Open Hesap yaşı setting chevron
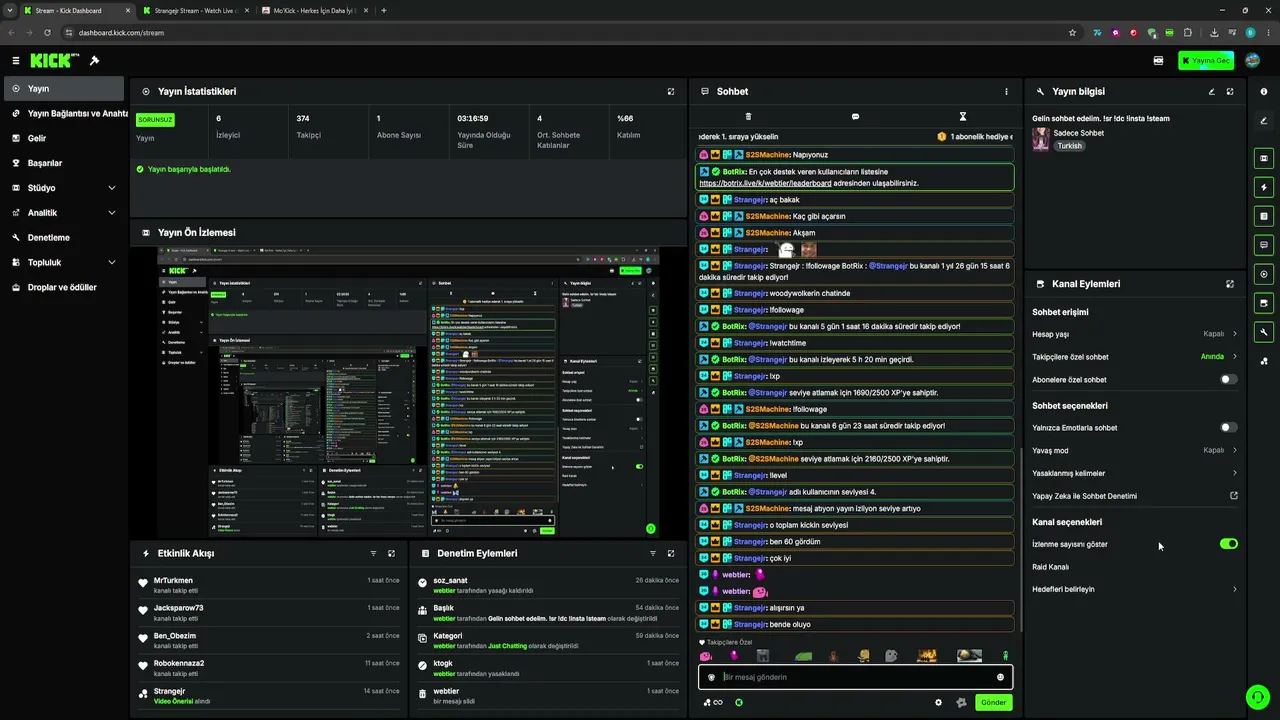Screen dimensions: 1280x720 coord(1235,334)
